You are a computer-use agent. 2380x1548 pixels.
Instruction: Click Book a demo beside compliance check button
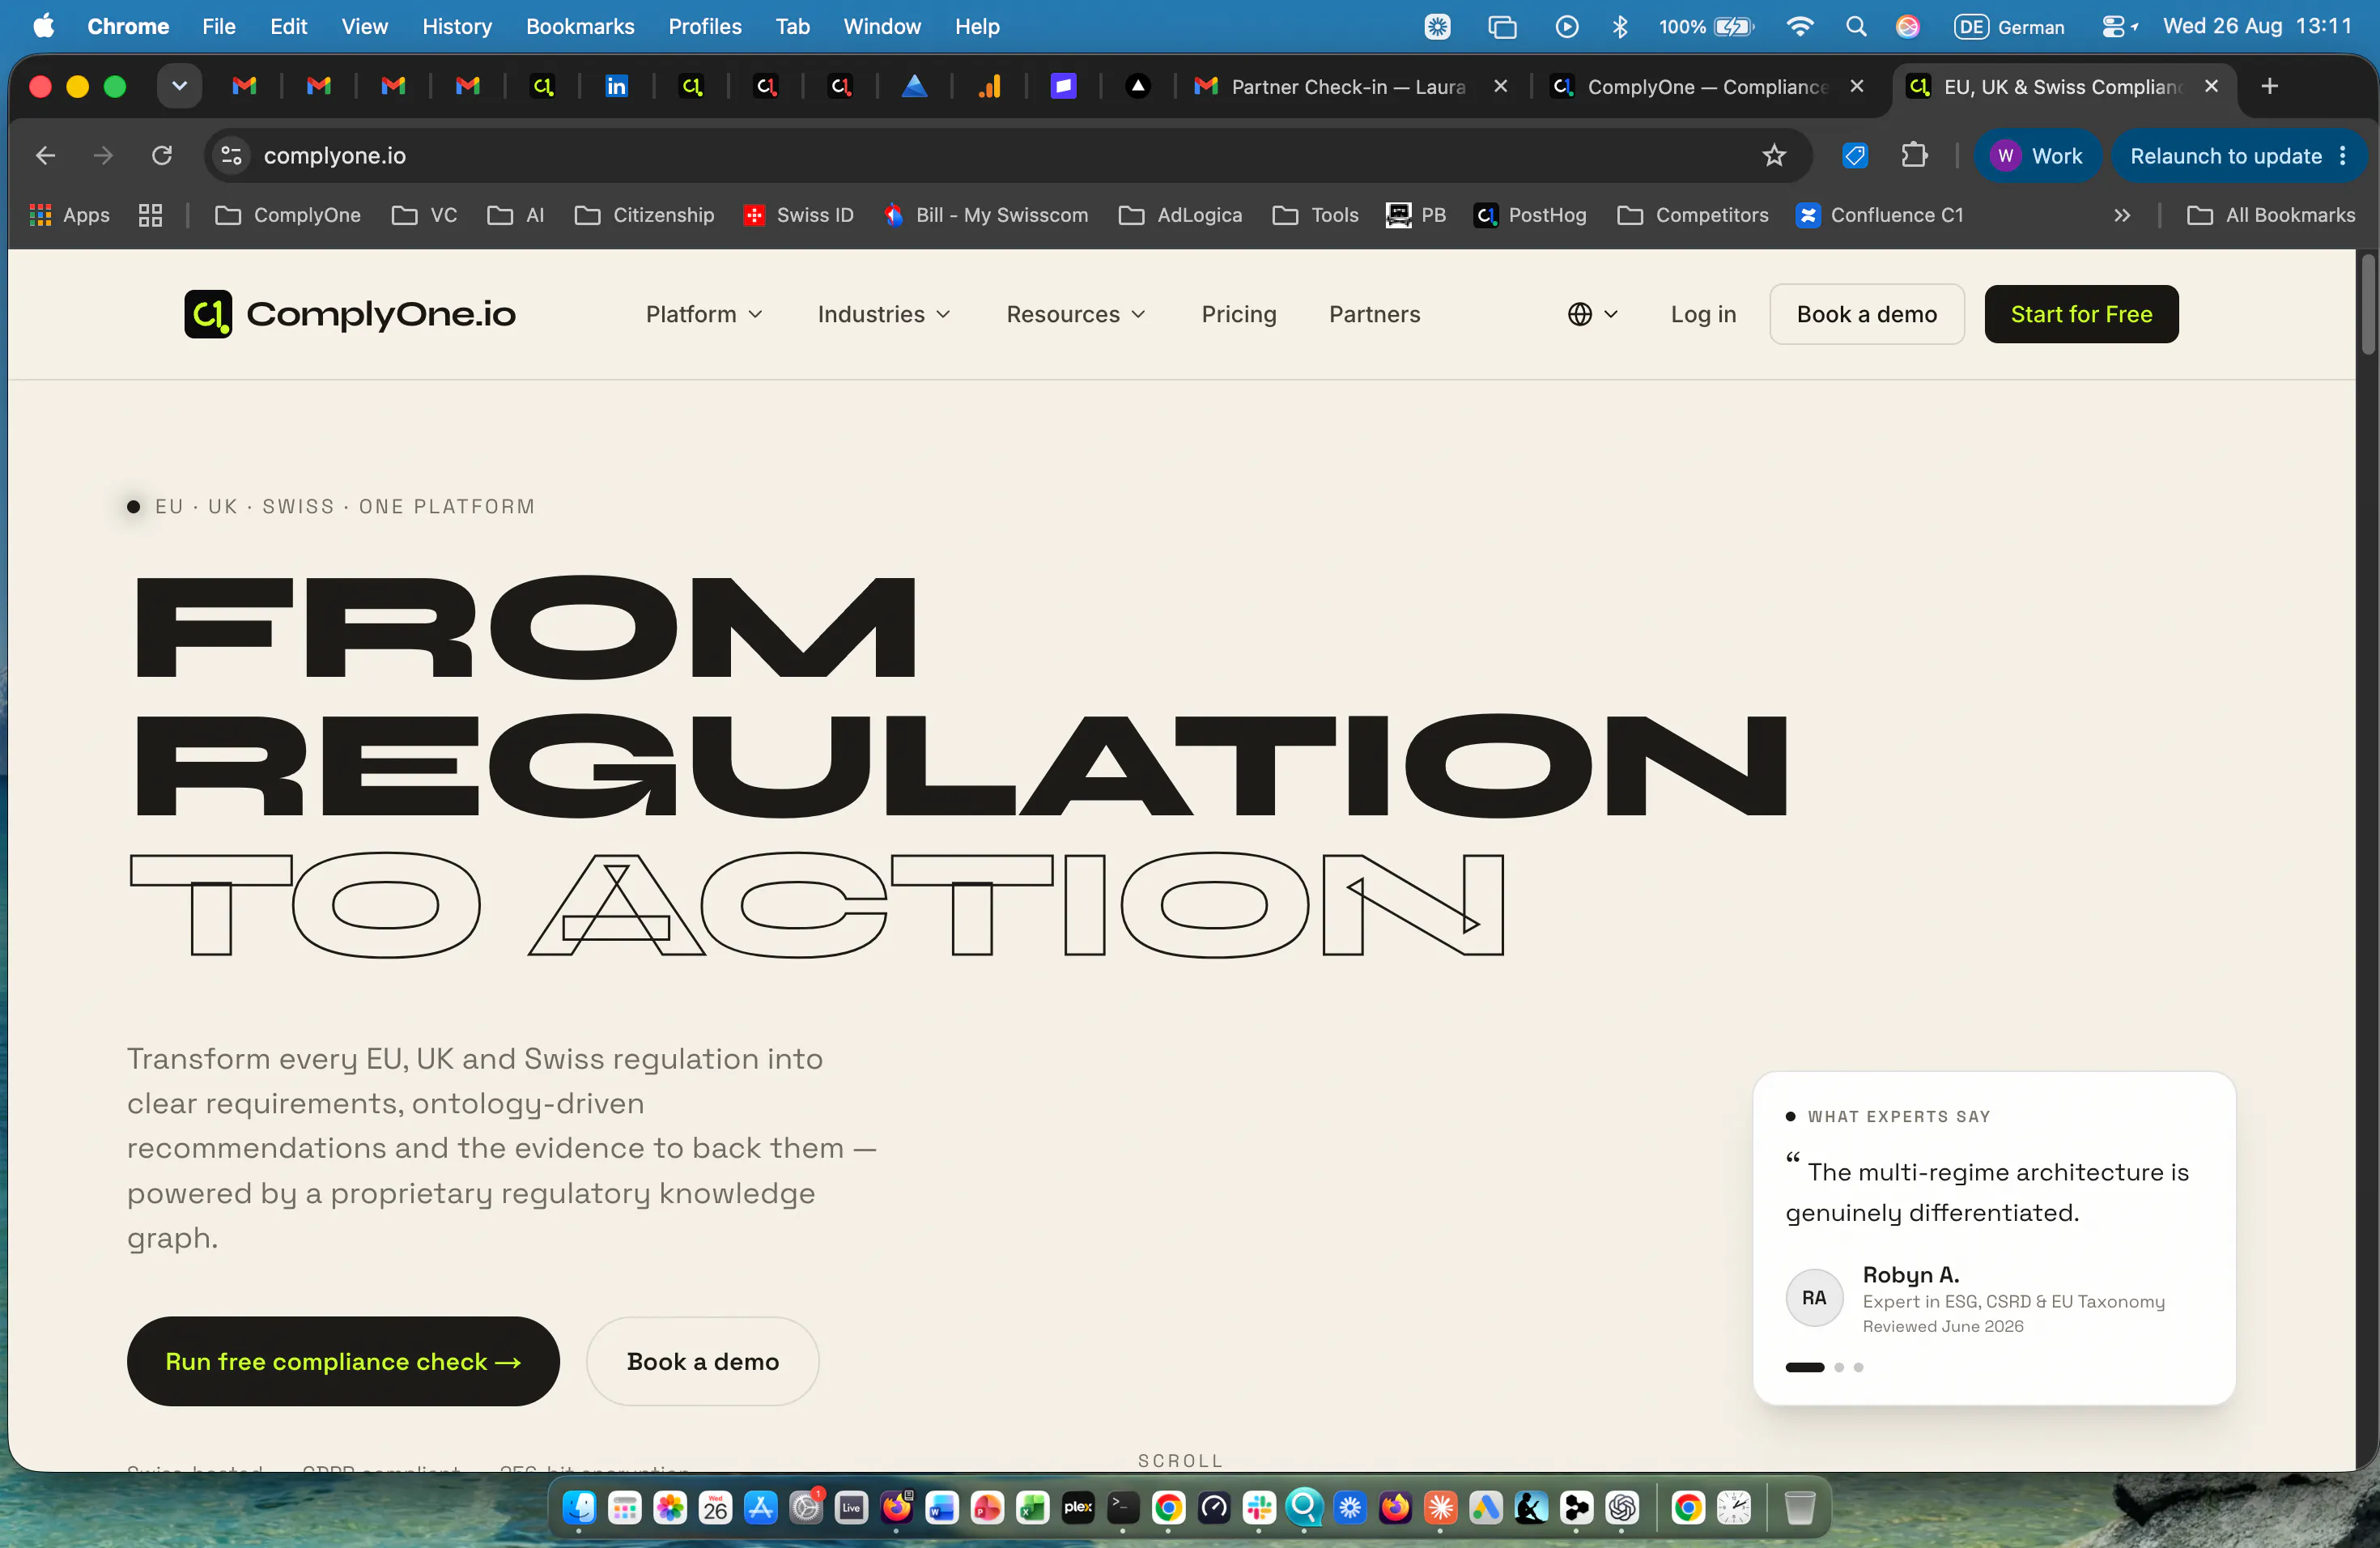[702, 1361]
